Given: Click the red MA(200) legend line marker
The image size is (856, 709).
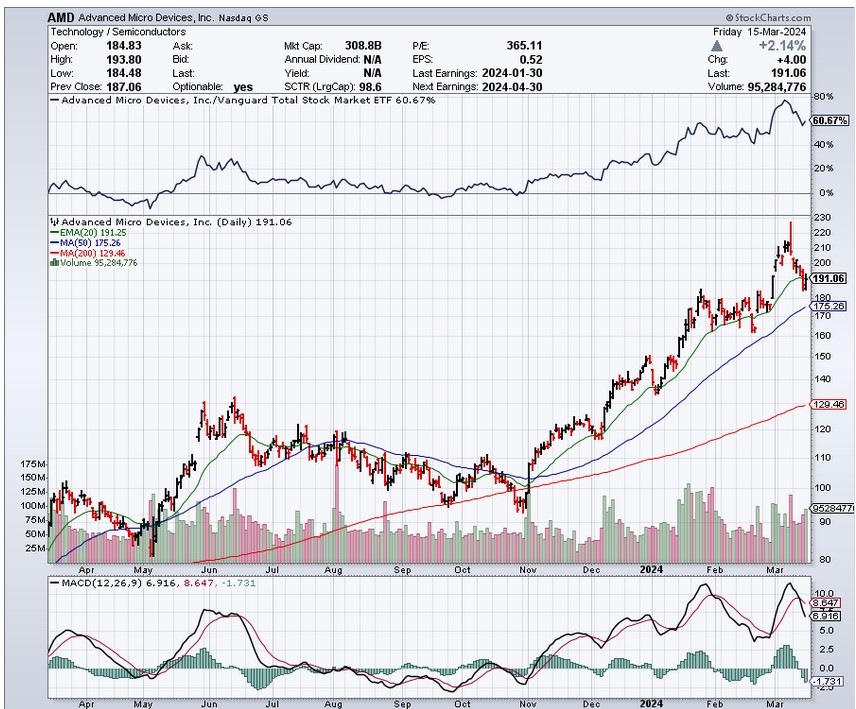Looking at the screenshot, I should 55,252.
